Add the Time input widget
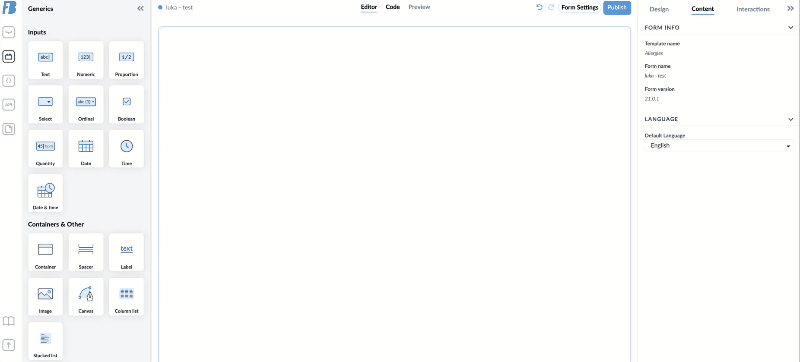Image resolution: width=800 pixels, height=362 pixels. tap(126, 149)
